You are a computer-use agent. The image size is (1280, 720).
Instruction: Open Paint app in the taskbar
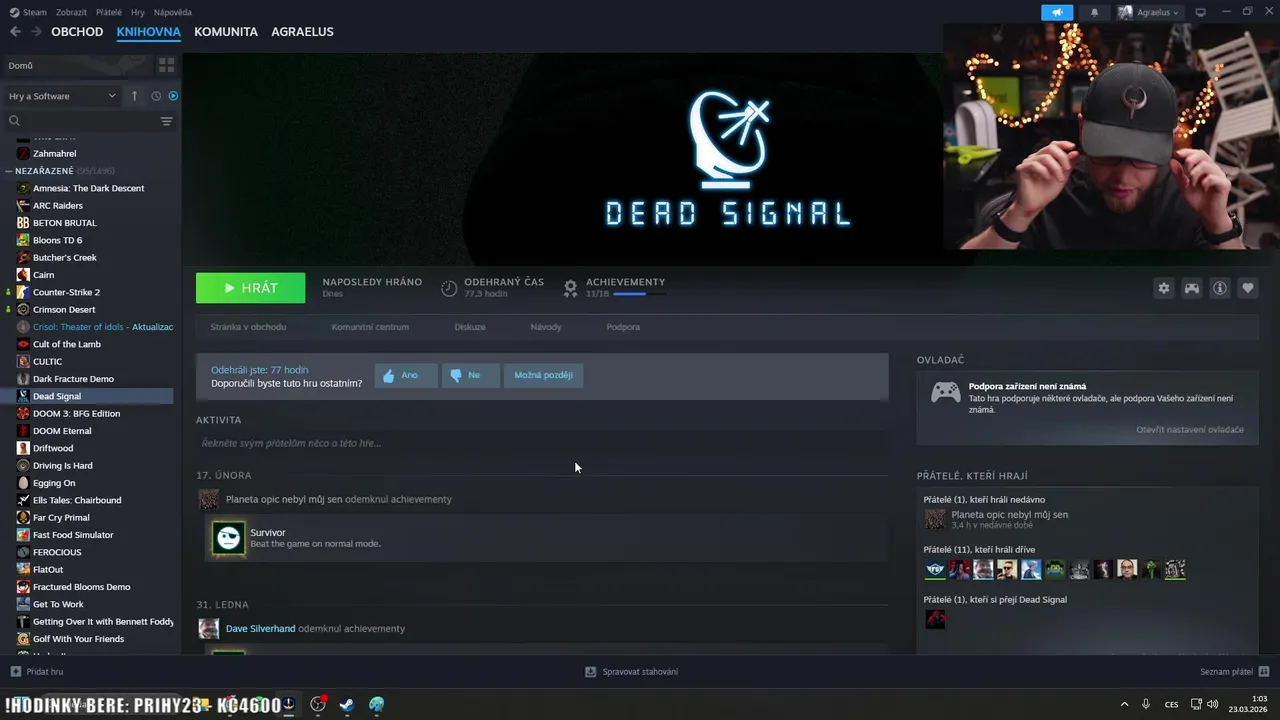[376, 704]
